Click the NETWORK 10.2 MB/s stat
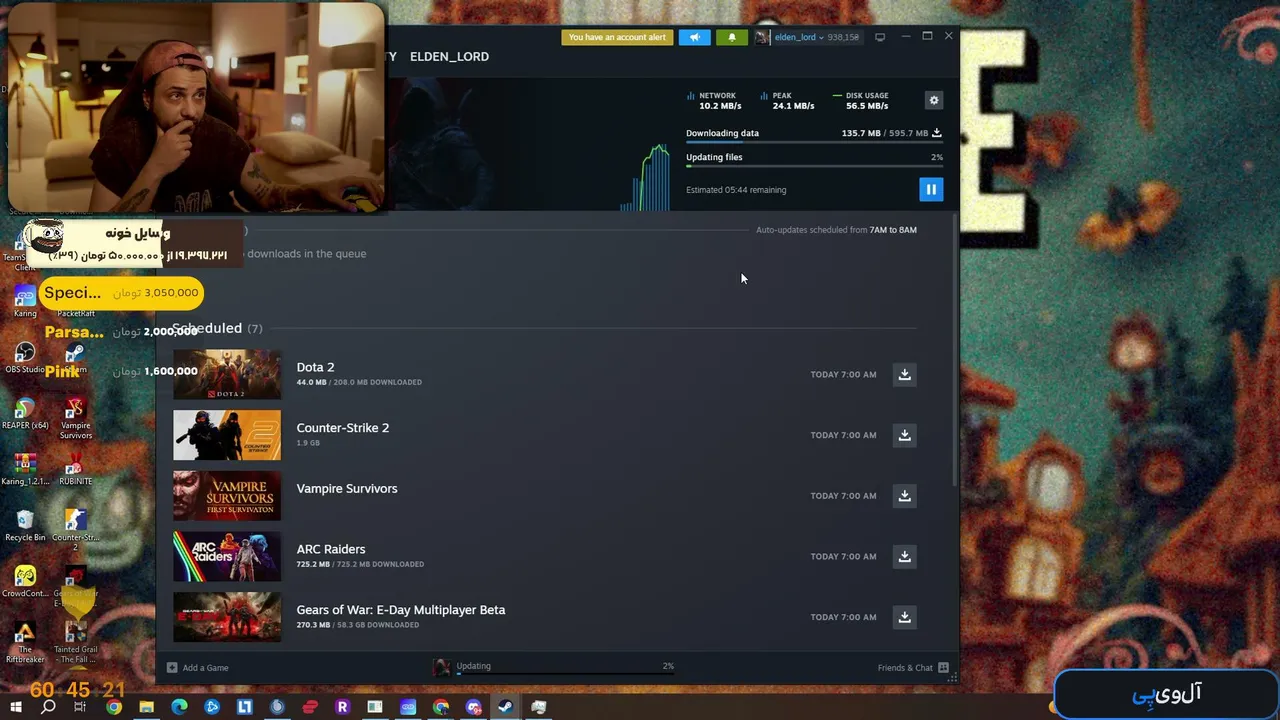This screenshot has height=720, width=1280. pos(714,101)
